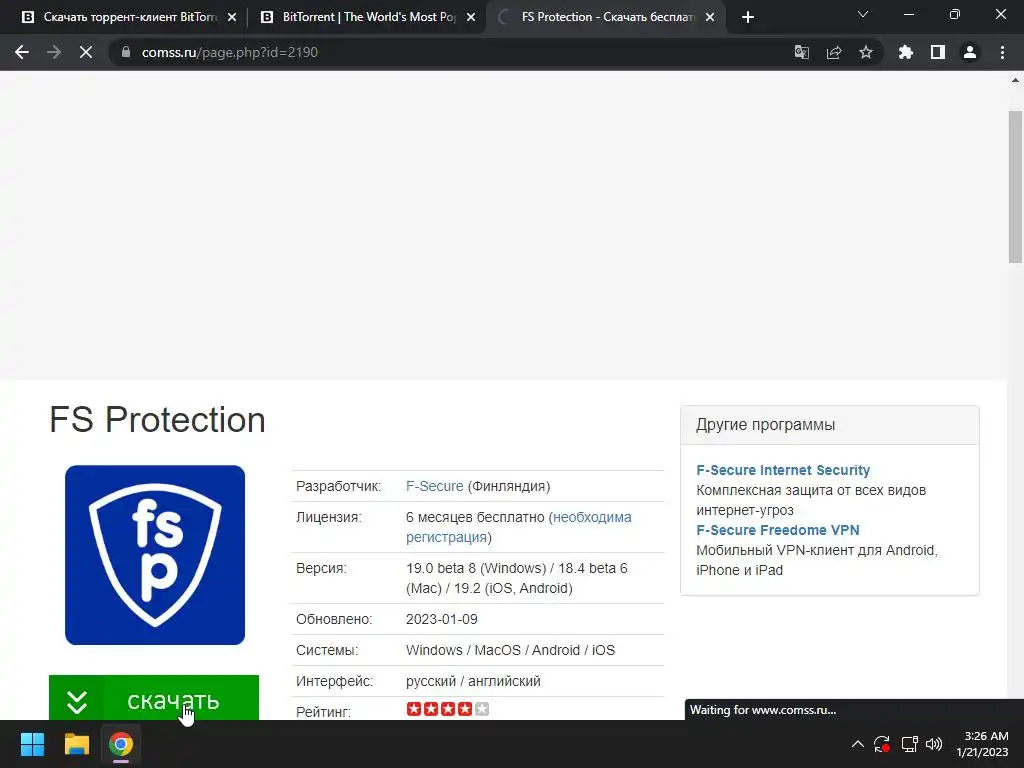Open the volume speaker tray icon

934,744
